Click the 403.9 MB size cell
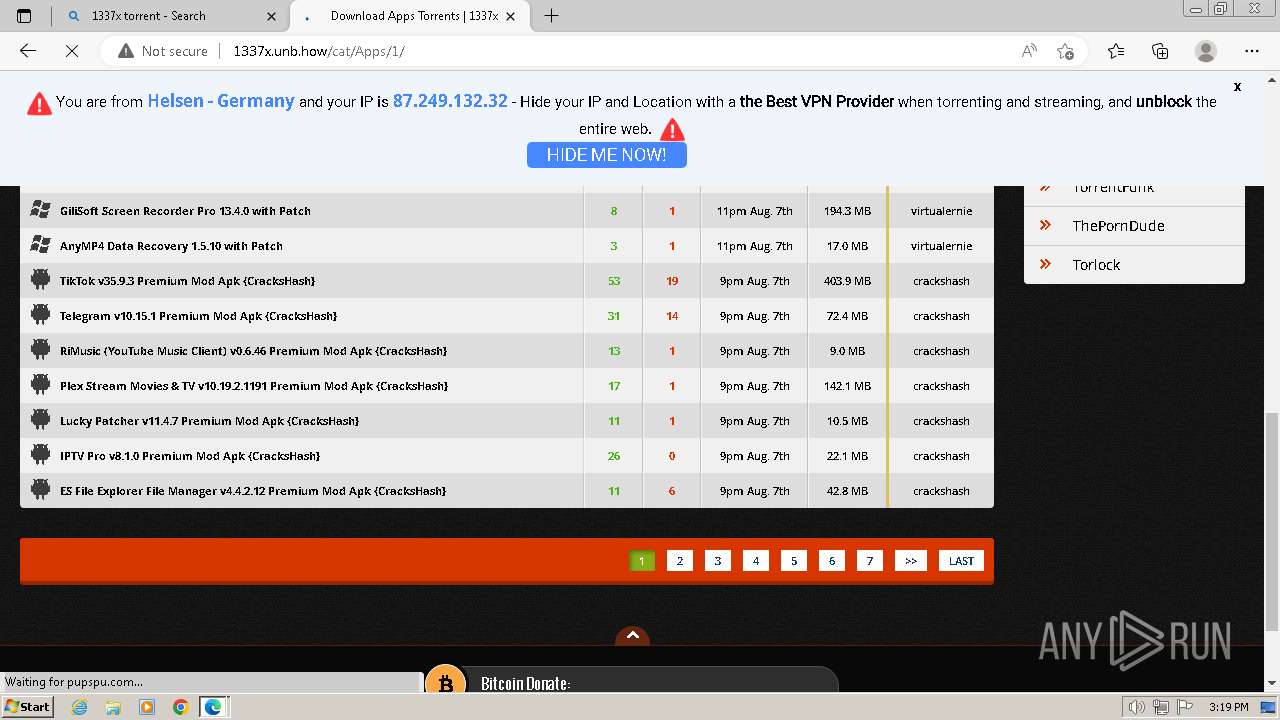1280x720 pixels. (x=847, y=281)
